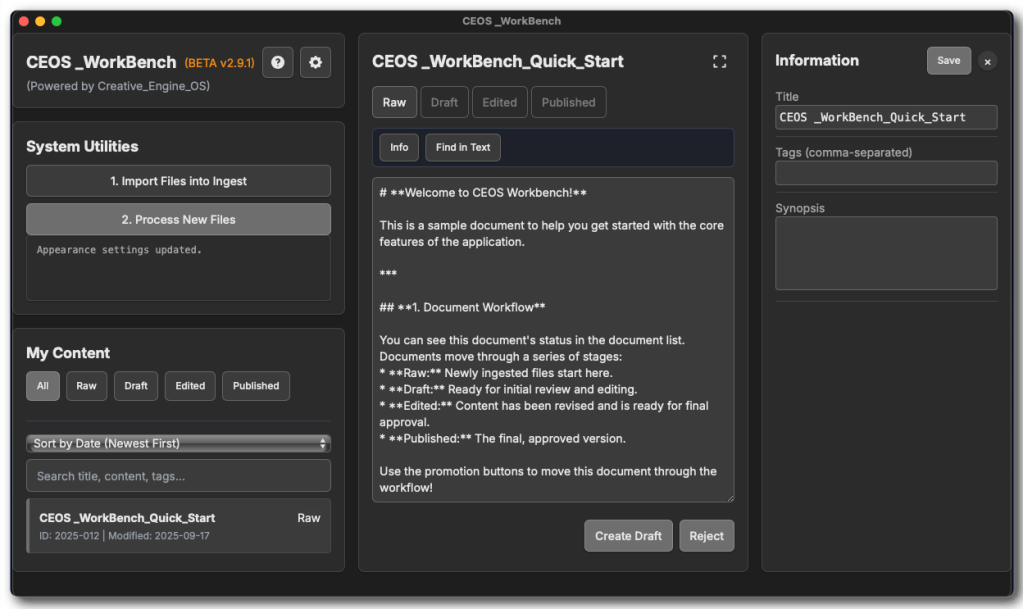The height and width of the screenshot is (609, 1023).
Task: Select the CEOS _WorkBench_Quick_Start list entry
Action: pos(178,525)
